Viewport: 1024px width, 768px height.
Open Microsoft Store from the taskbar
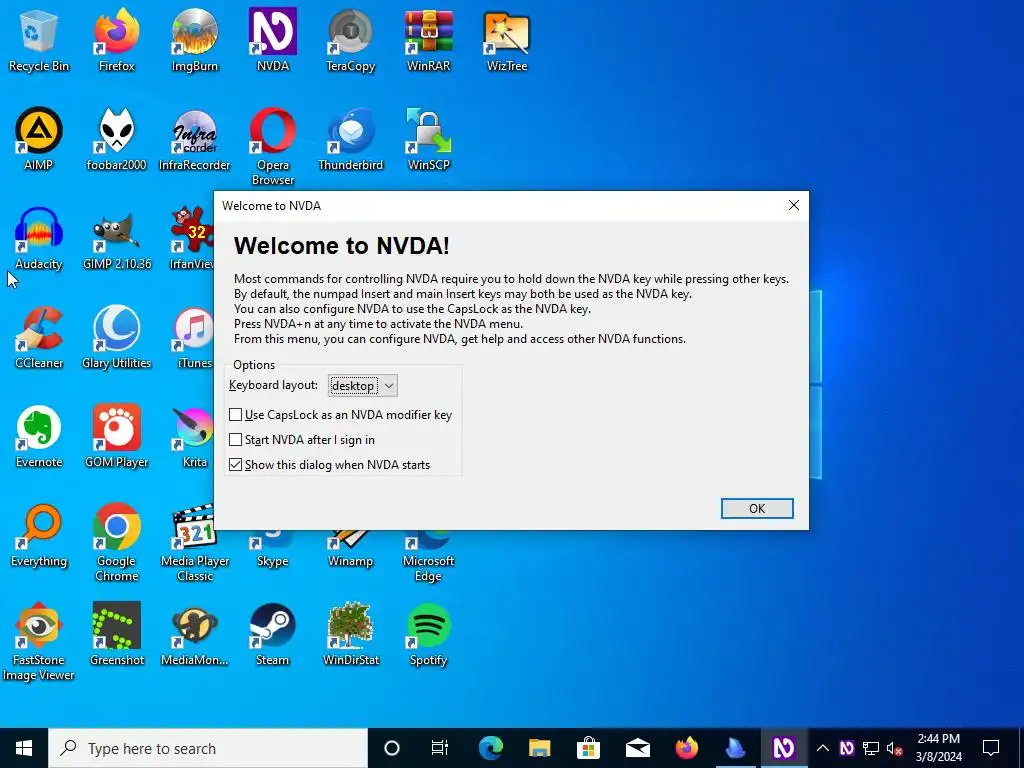(x=588, y=748)
